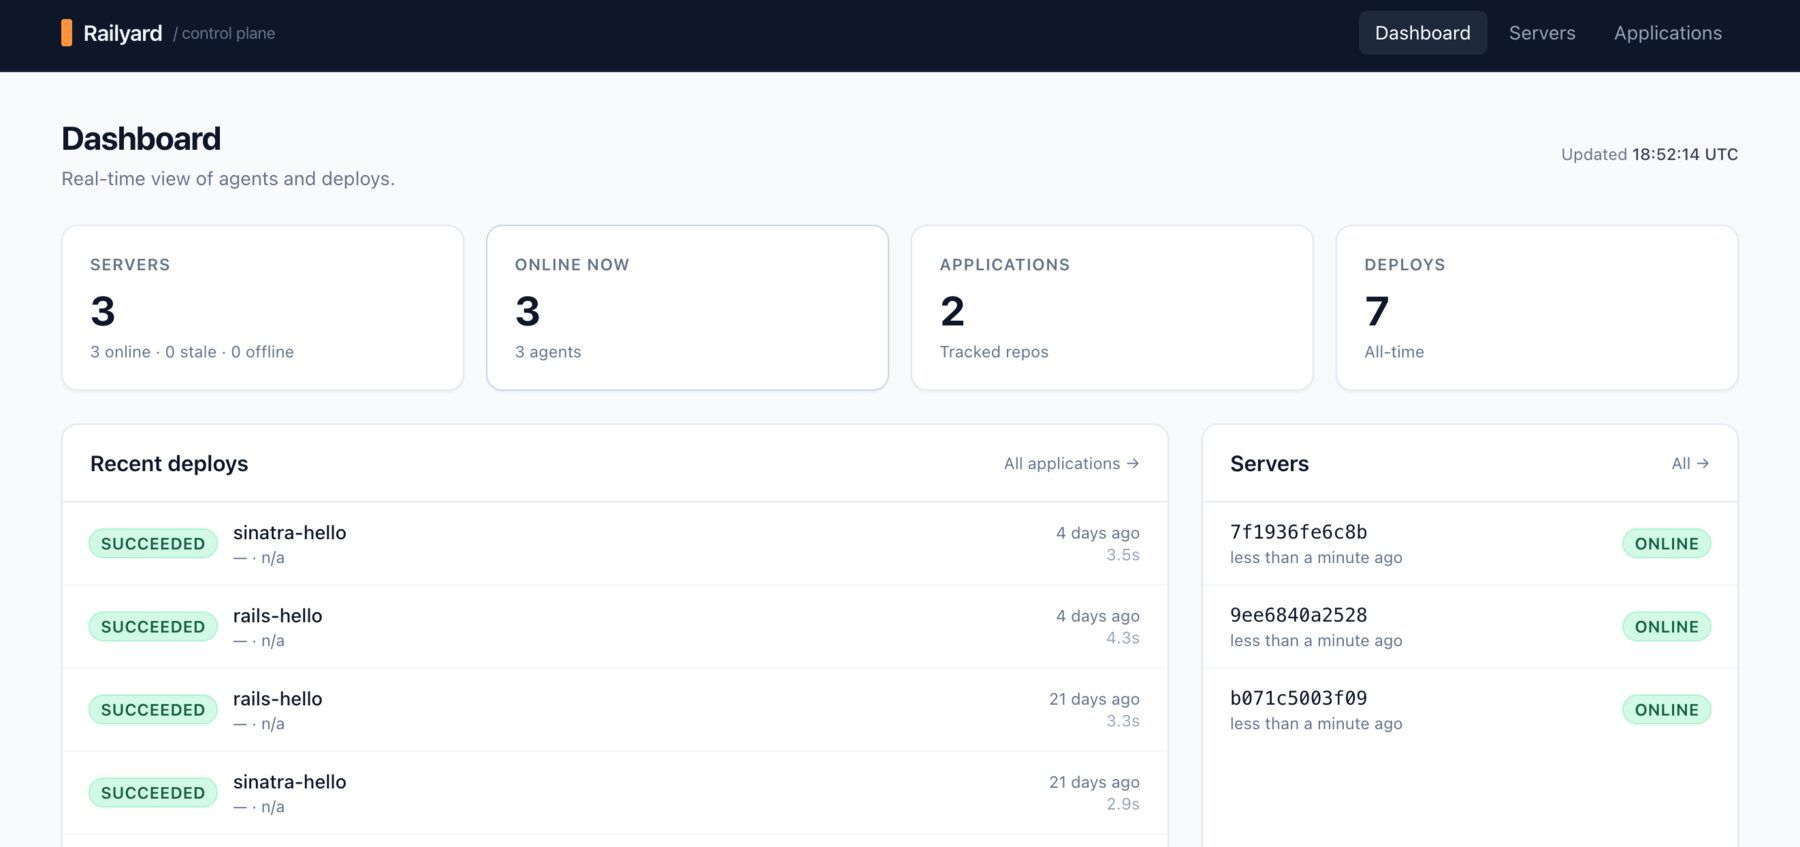
Task: Go to the Applications nav tab
Action: [1667, 33]
